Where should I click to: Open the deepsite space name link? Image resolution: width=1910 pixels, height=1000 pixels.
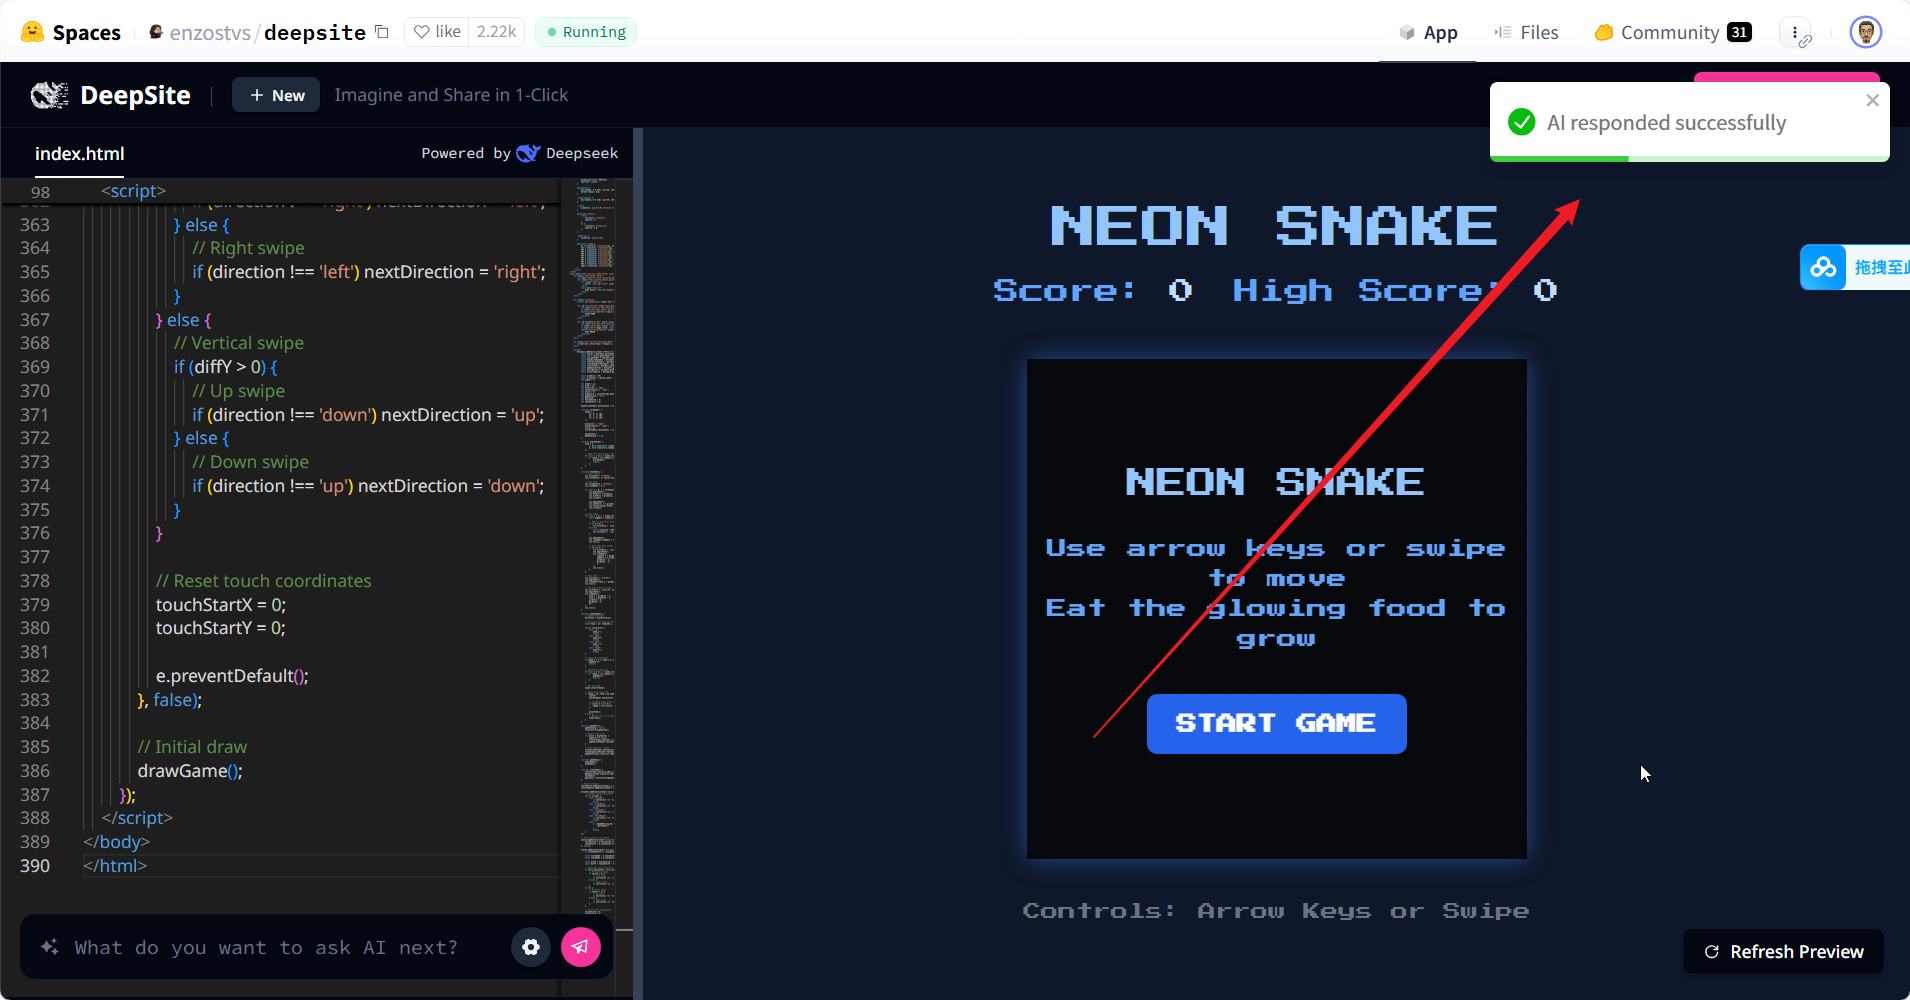[315, 33]
